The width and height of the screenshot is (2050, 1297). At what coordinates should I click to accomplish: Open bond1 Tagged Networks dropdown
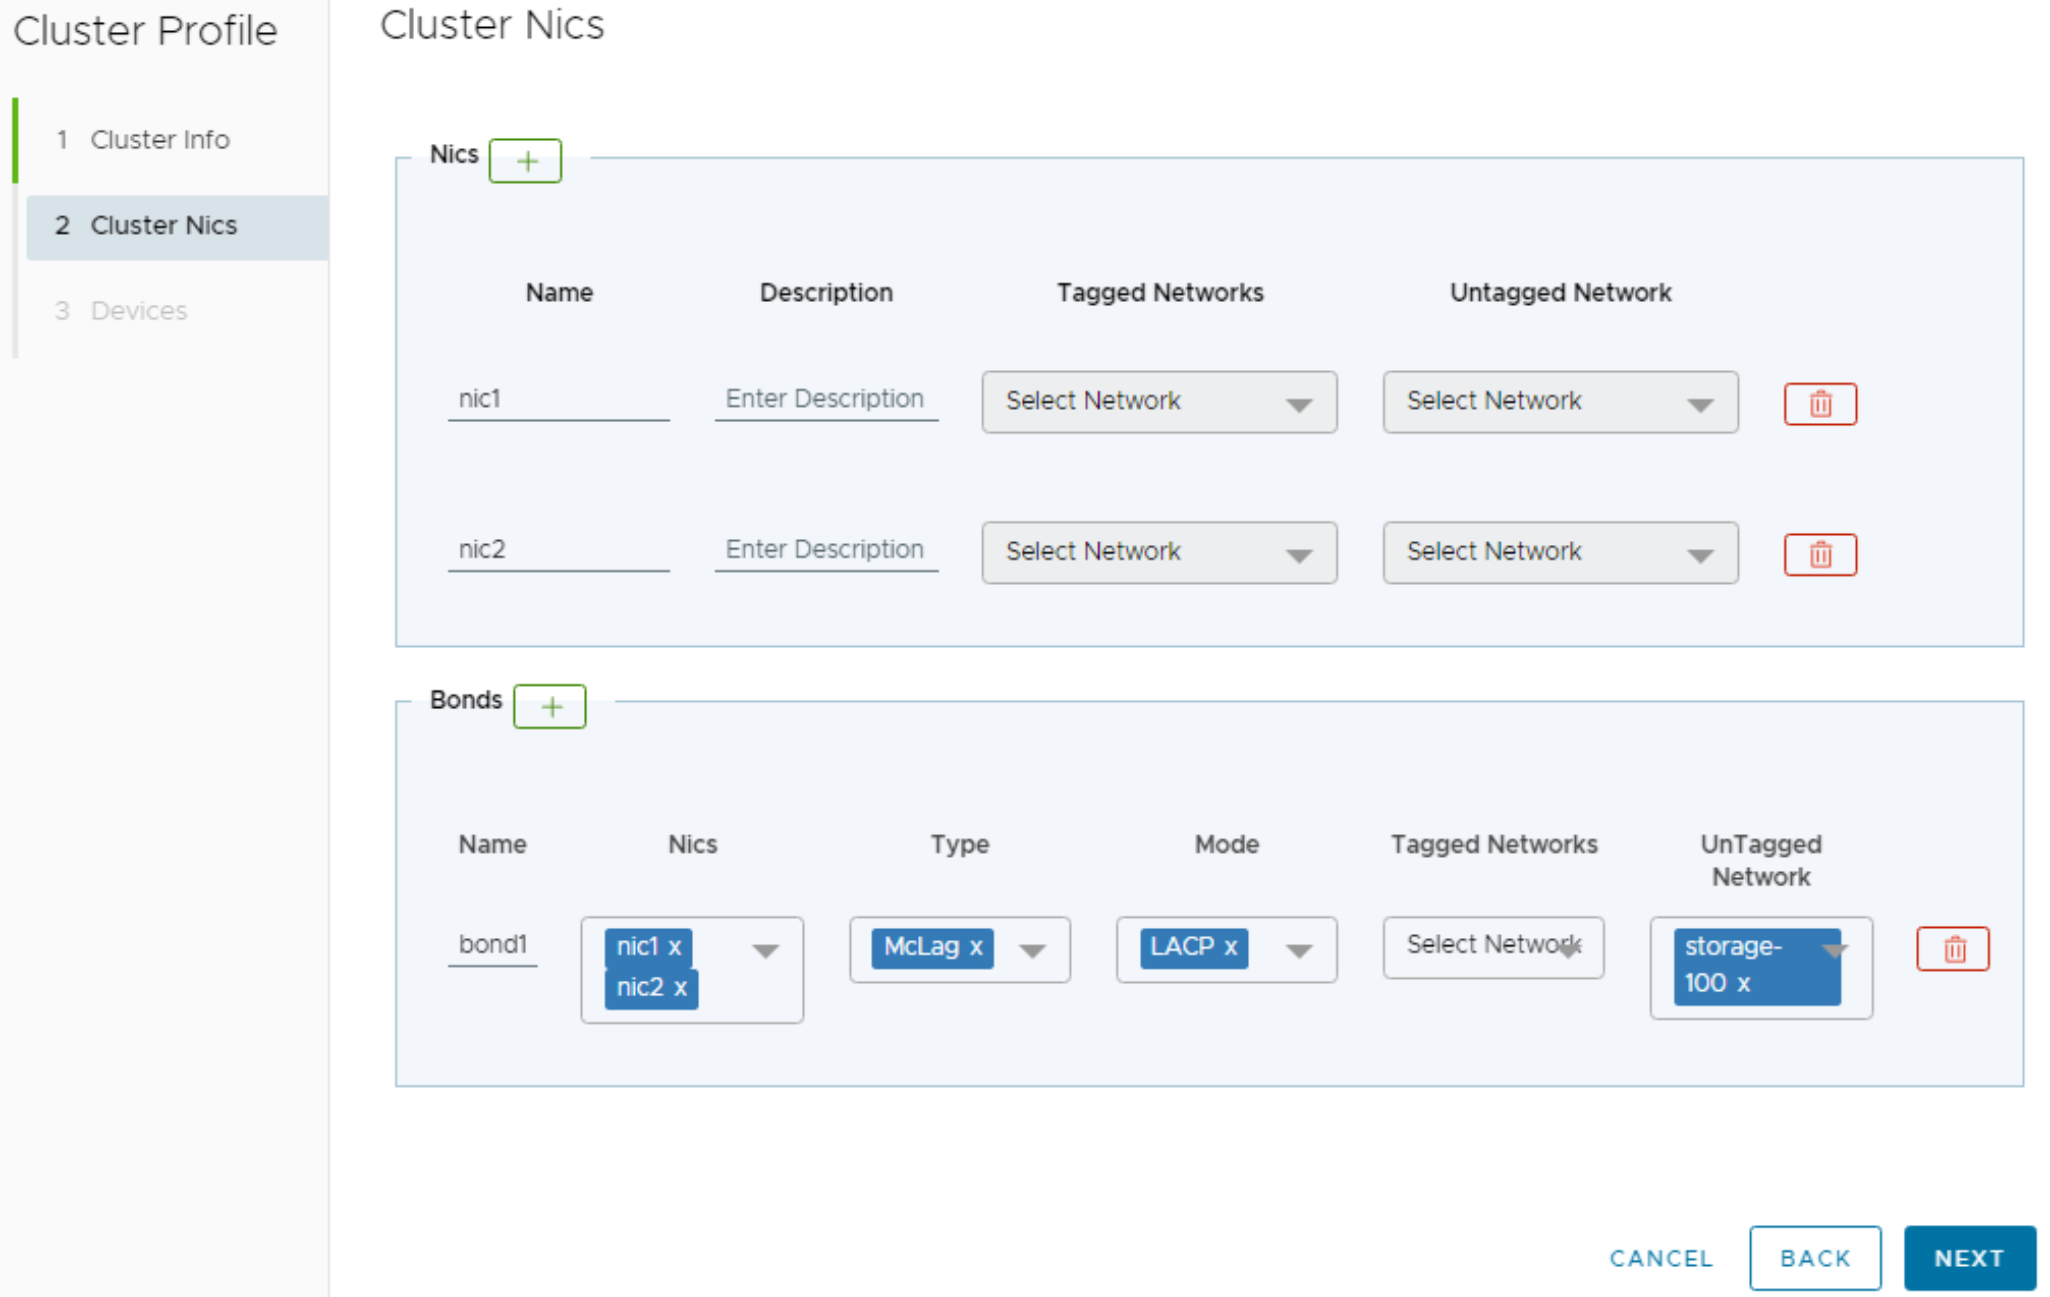(1493, 947)
